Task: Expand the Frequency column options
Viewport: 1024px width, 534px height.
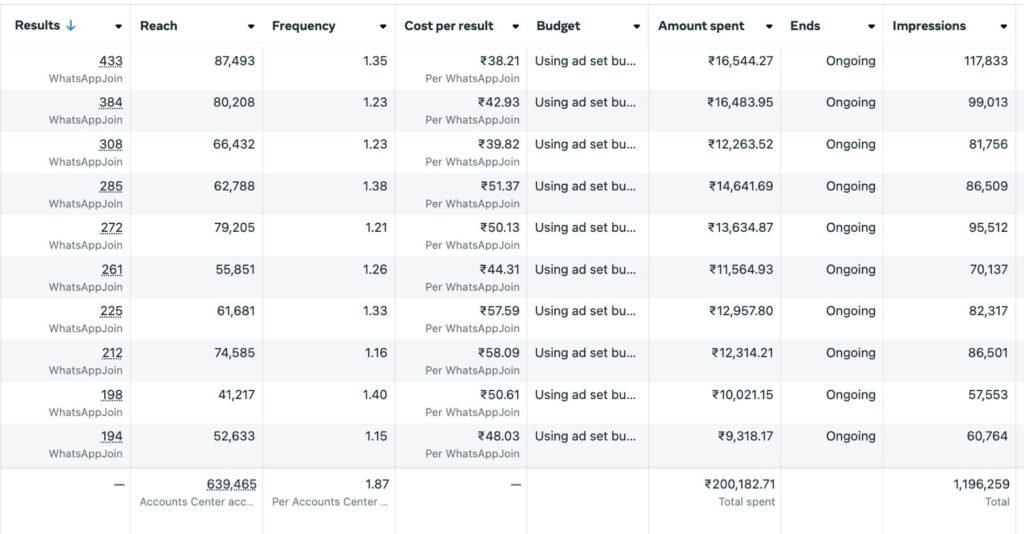Action: tap(383, 27)
